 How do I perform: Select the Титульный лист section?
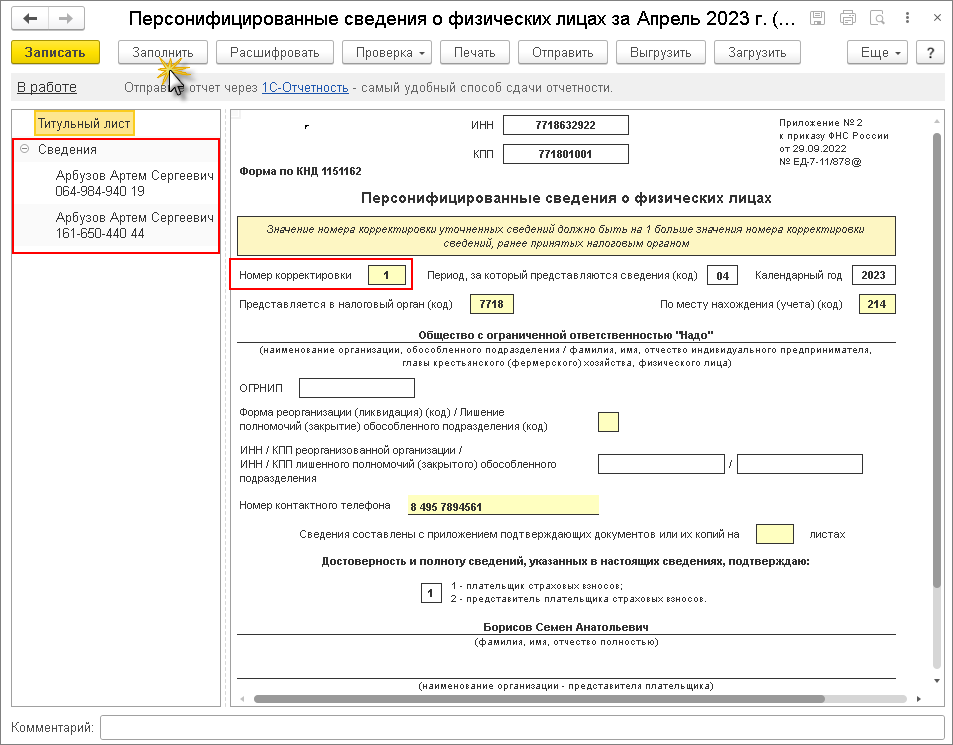pyautogui.click(x=84, y=123)
